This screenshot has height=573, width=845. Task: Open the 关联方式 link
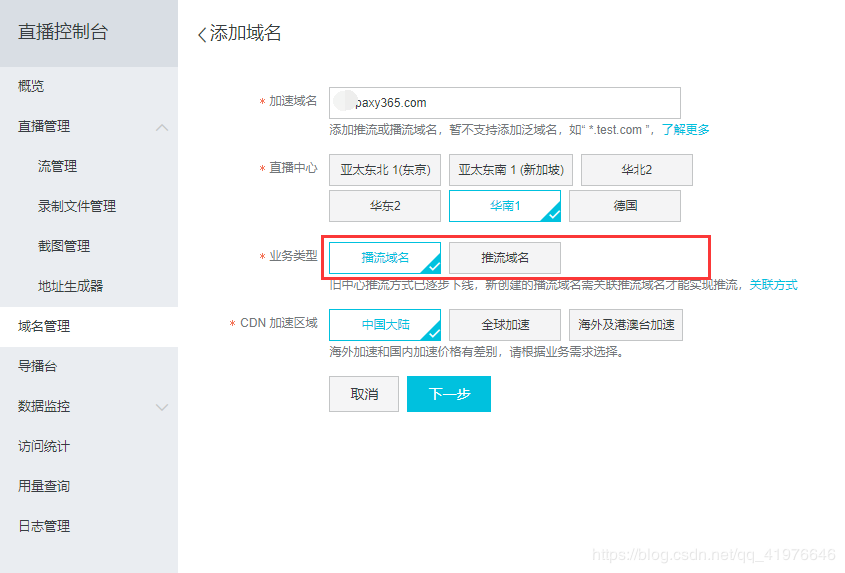773,285
